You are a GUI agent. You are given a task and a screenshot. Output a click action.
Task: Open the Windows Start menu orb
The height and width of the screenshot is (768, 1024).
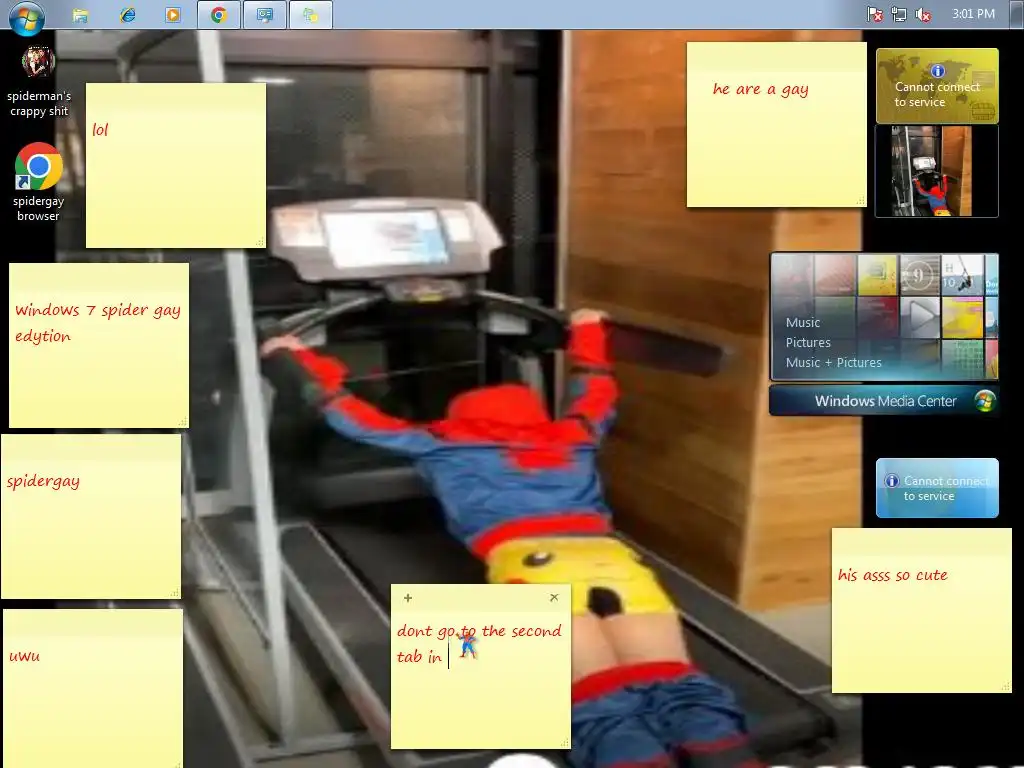tap(27, 16)
